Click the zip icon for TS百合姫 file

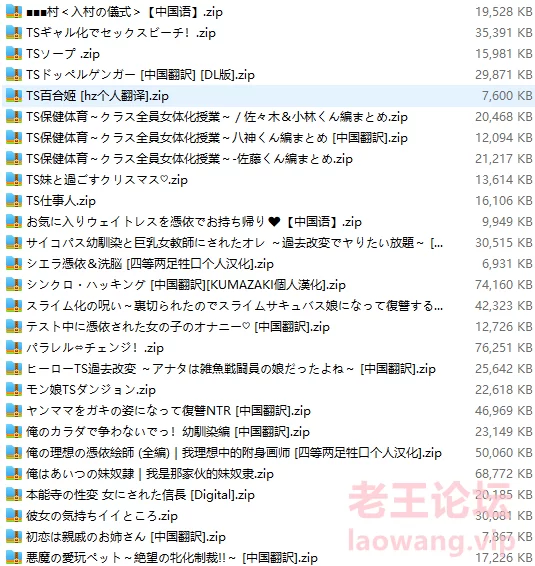tap(14, 96)
